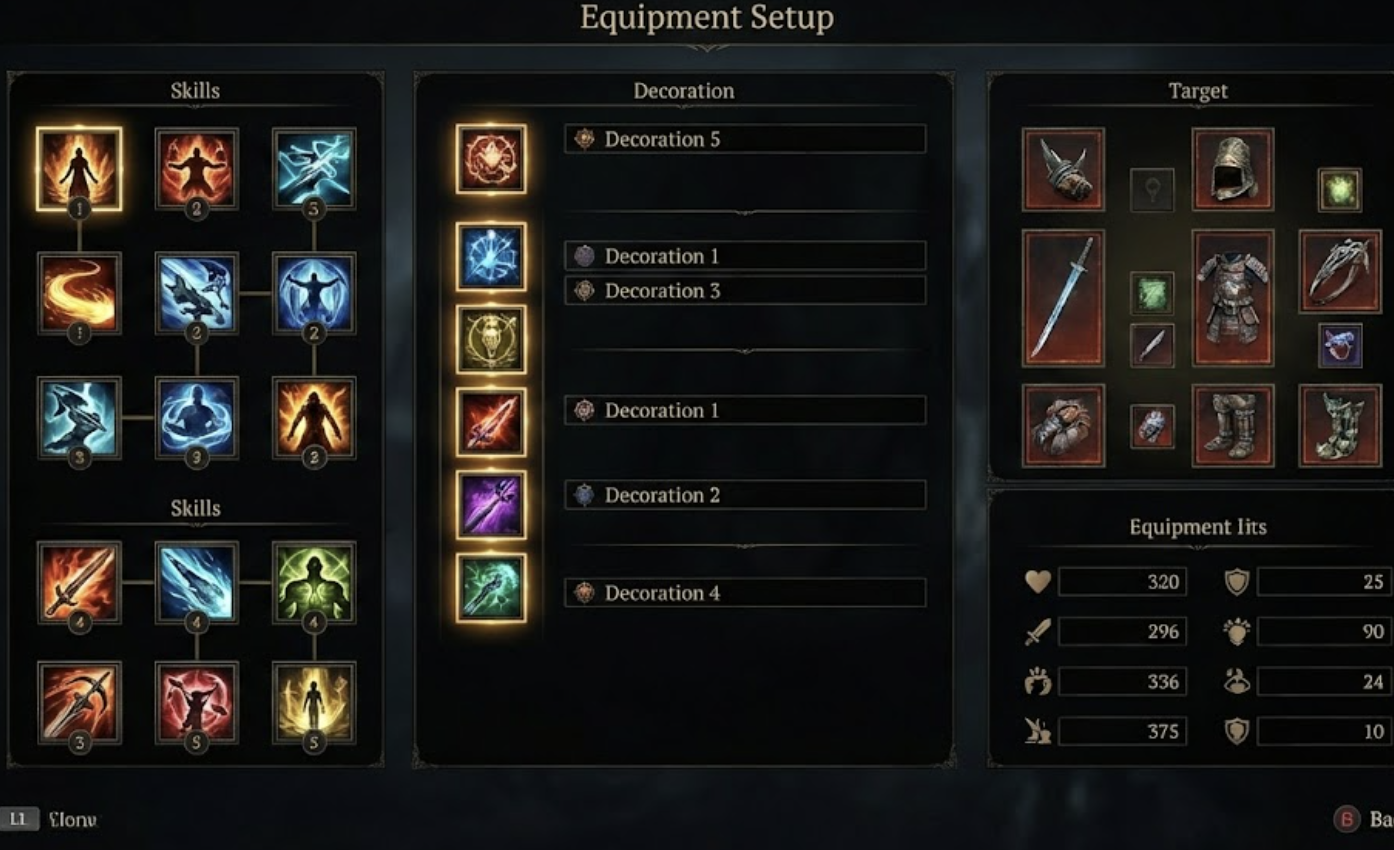
Task: Choose the hooded cowl equipment slot
Action: [1233, 169]
